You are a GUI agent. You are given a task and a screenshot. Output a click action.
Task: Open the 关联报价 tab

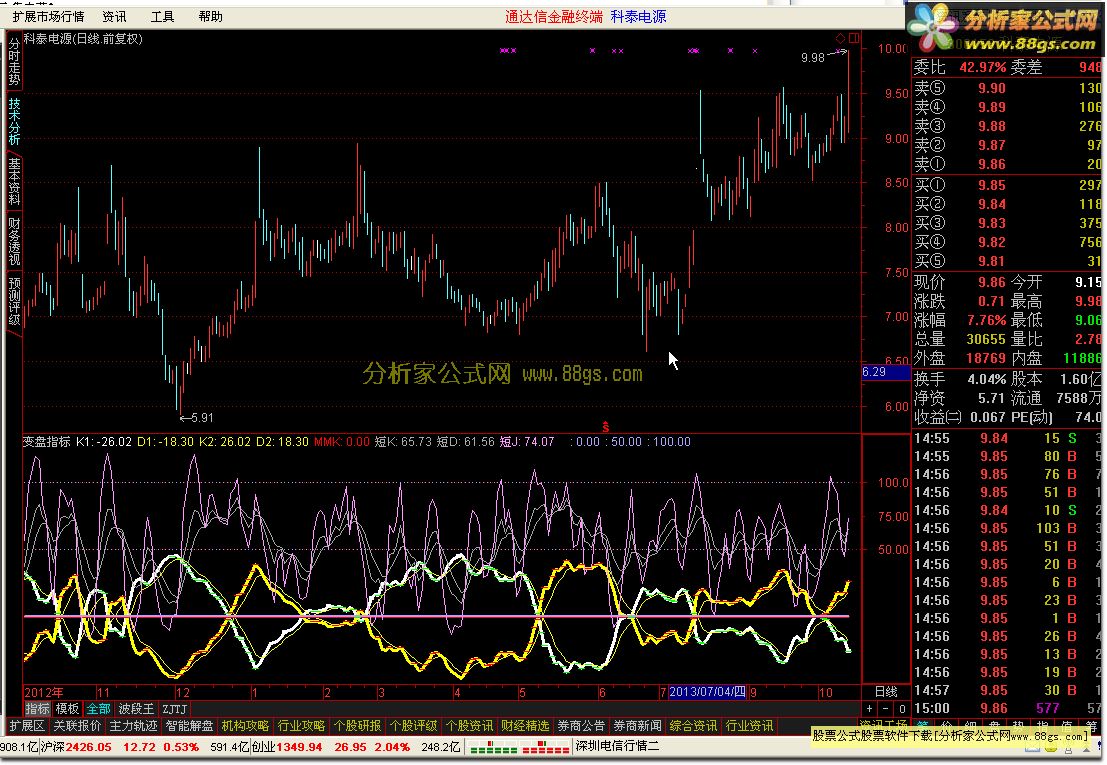[78, 725]
